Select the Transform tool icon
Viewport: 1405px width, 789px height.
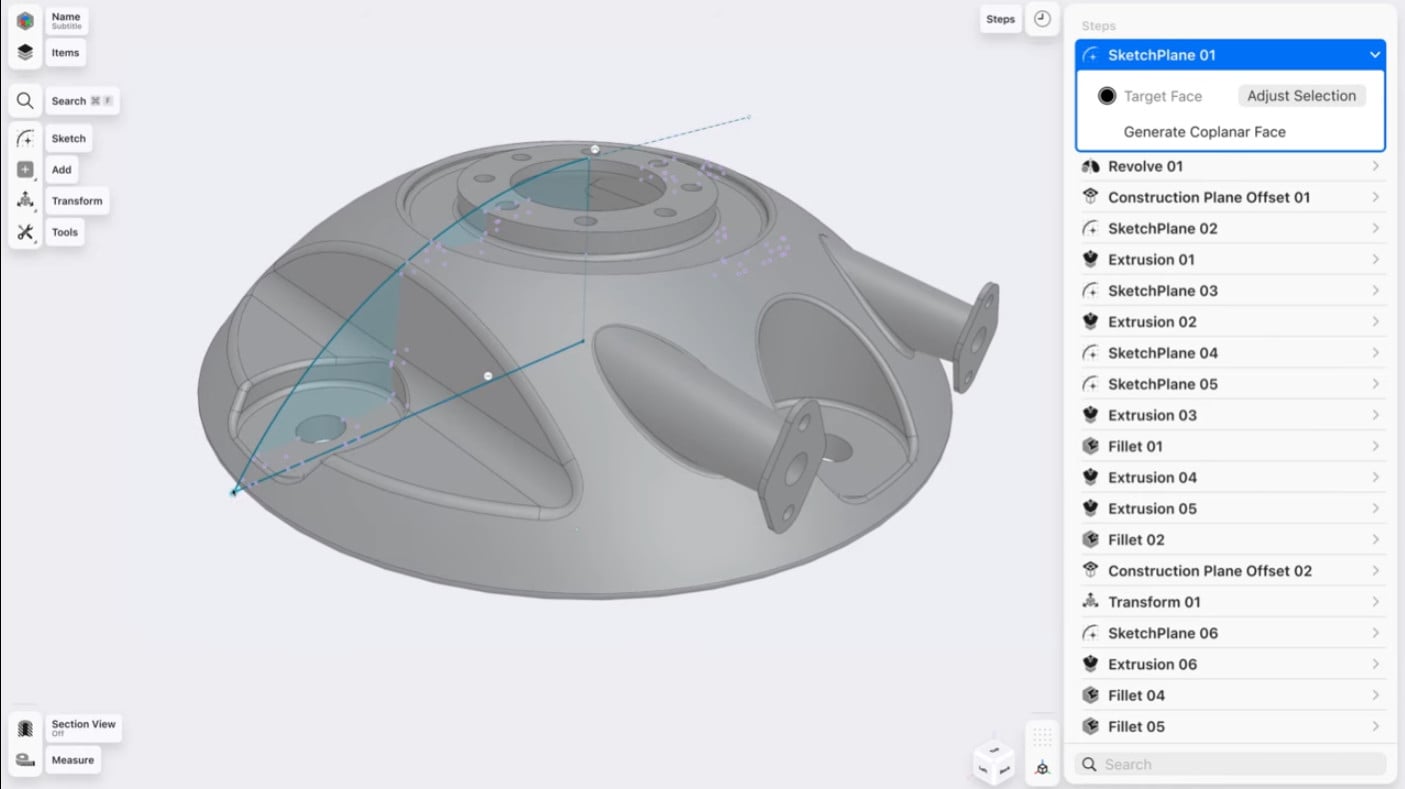[x=25, y=201]
